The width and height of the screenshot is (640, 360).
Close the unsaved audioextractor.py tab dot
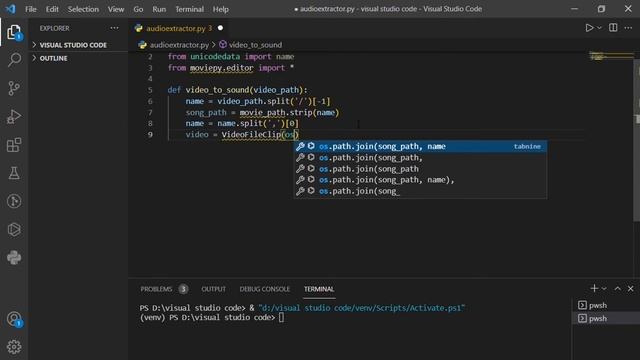(220, 28)
